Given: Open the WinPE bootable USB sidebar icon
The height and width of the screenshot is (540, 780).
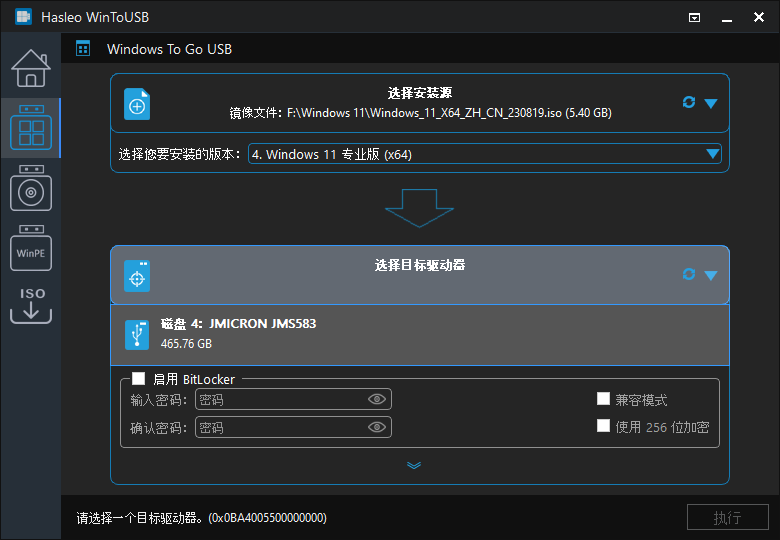Looking at the screenshot, I should click(x=31, y=248).
